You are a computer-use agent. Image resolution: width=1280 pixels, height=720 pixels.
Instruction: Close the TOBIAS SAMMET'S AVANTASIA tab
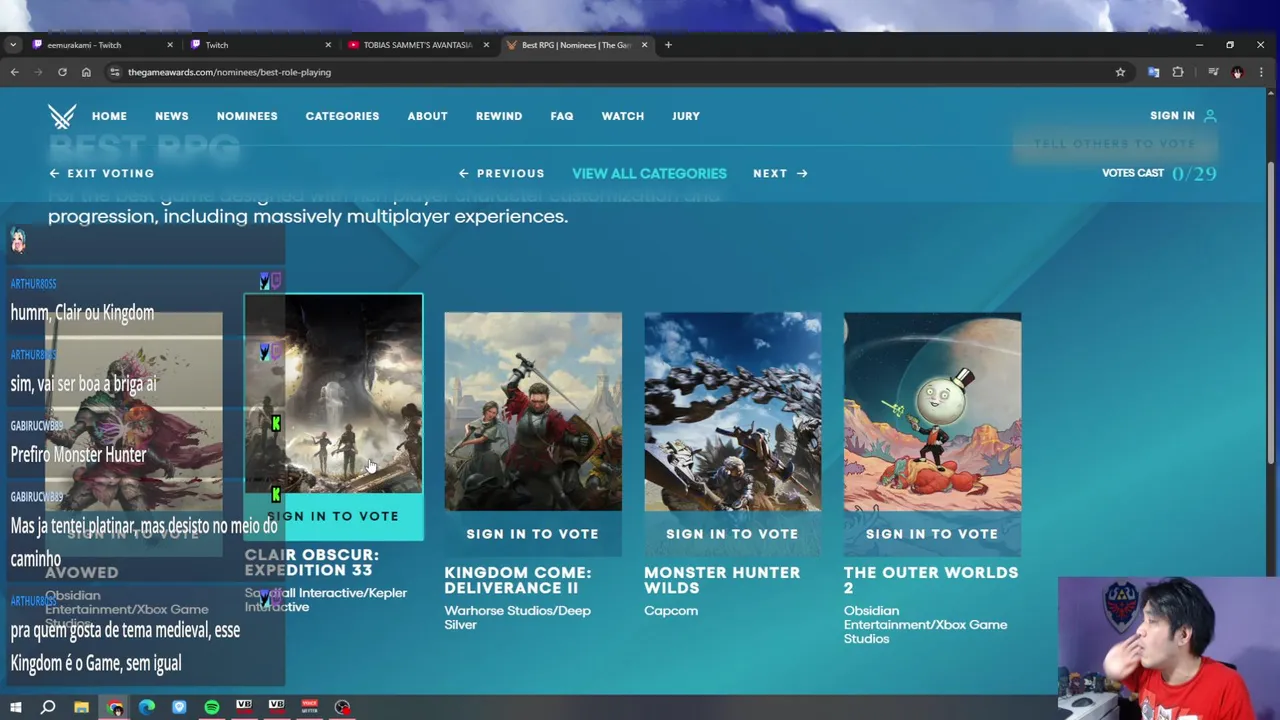point(486,45)
